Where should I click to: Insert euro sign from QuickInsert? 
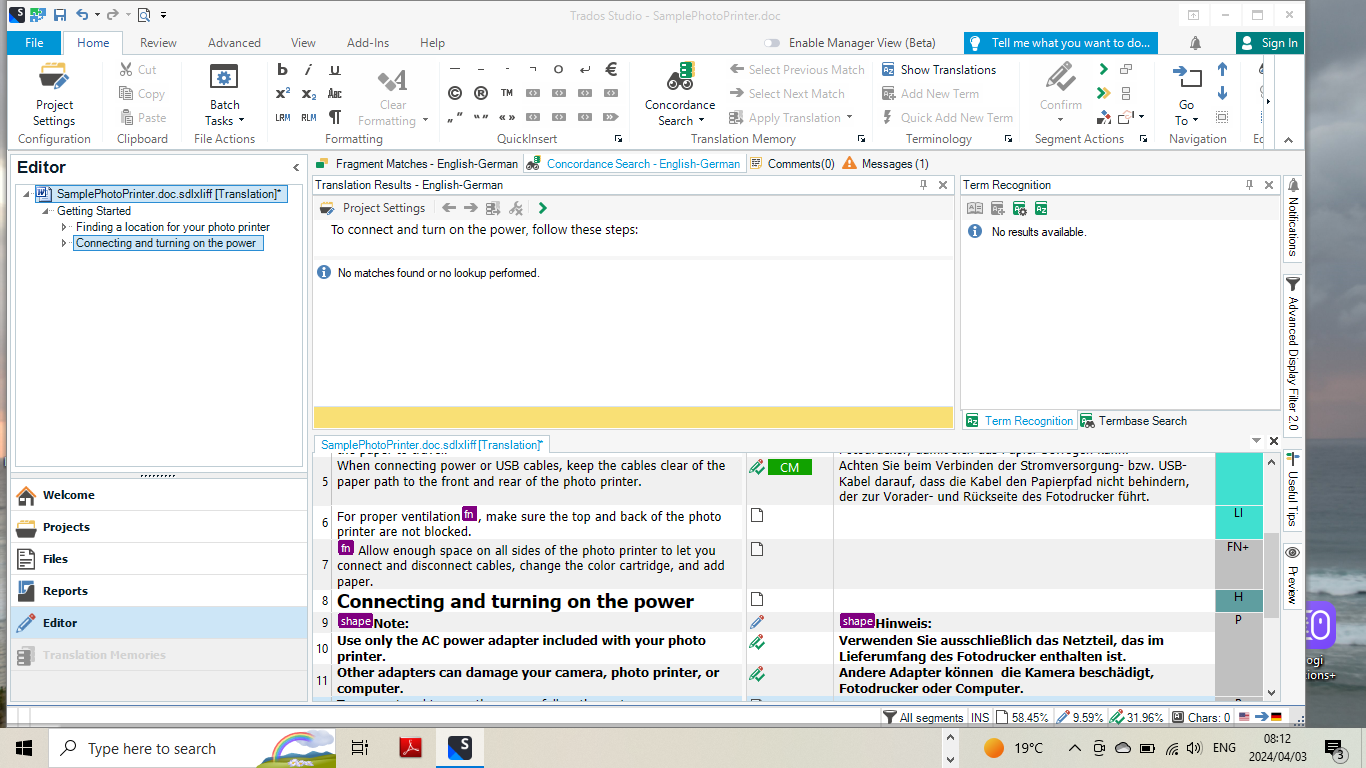click(611, 70)
